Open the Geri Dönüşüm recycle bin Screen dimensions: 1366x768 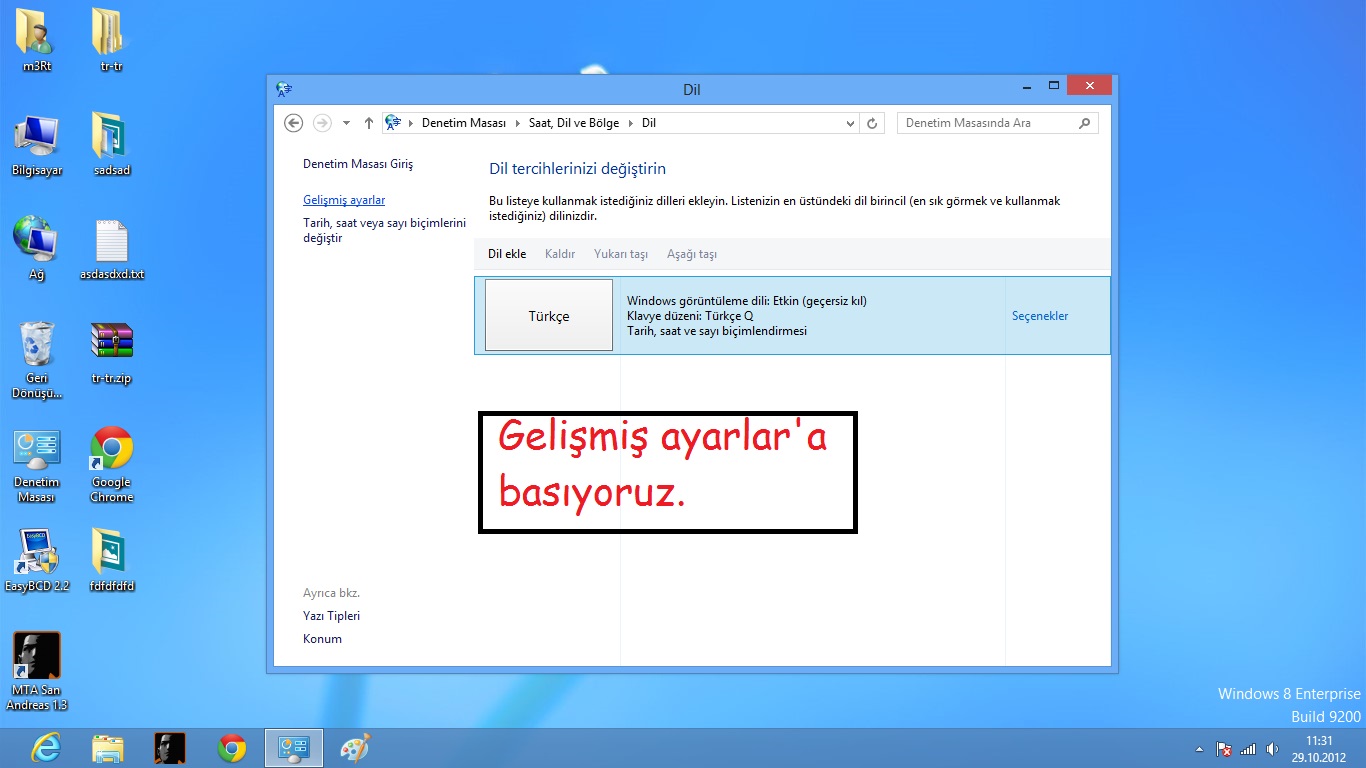[x=37, y=360]
